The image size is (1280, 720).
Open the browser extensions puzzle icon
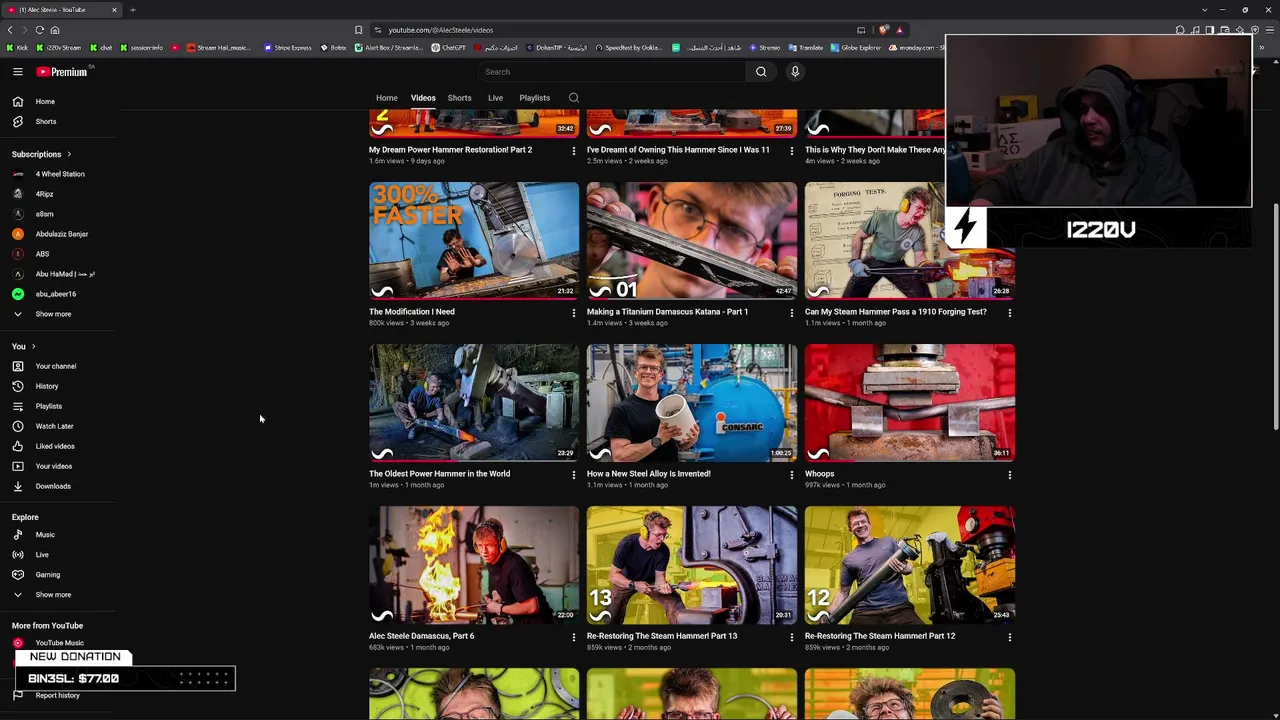coord(1180,30)
